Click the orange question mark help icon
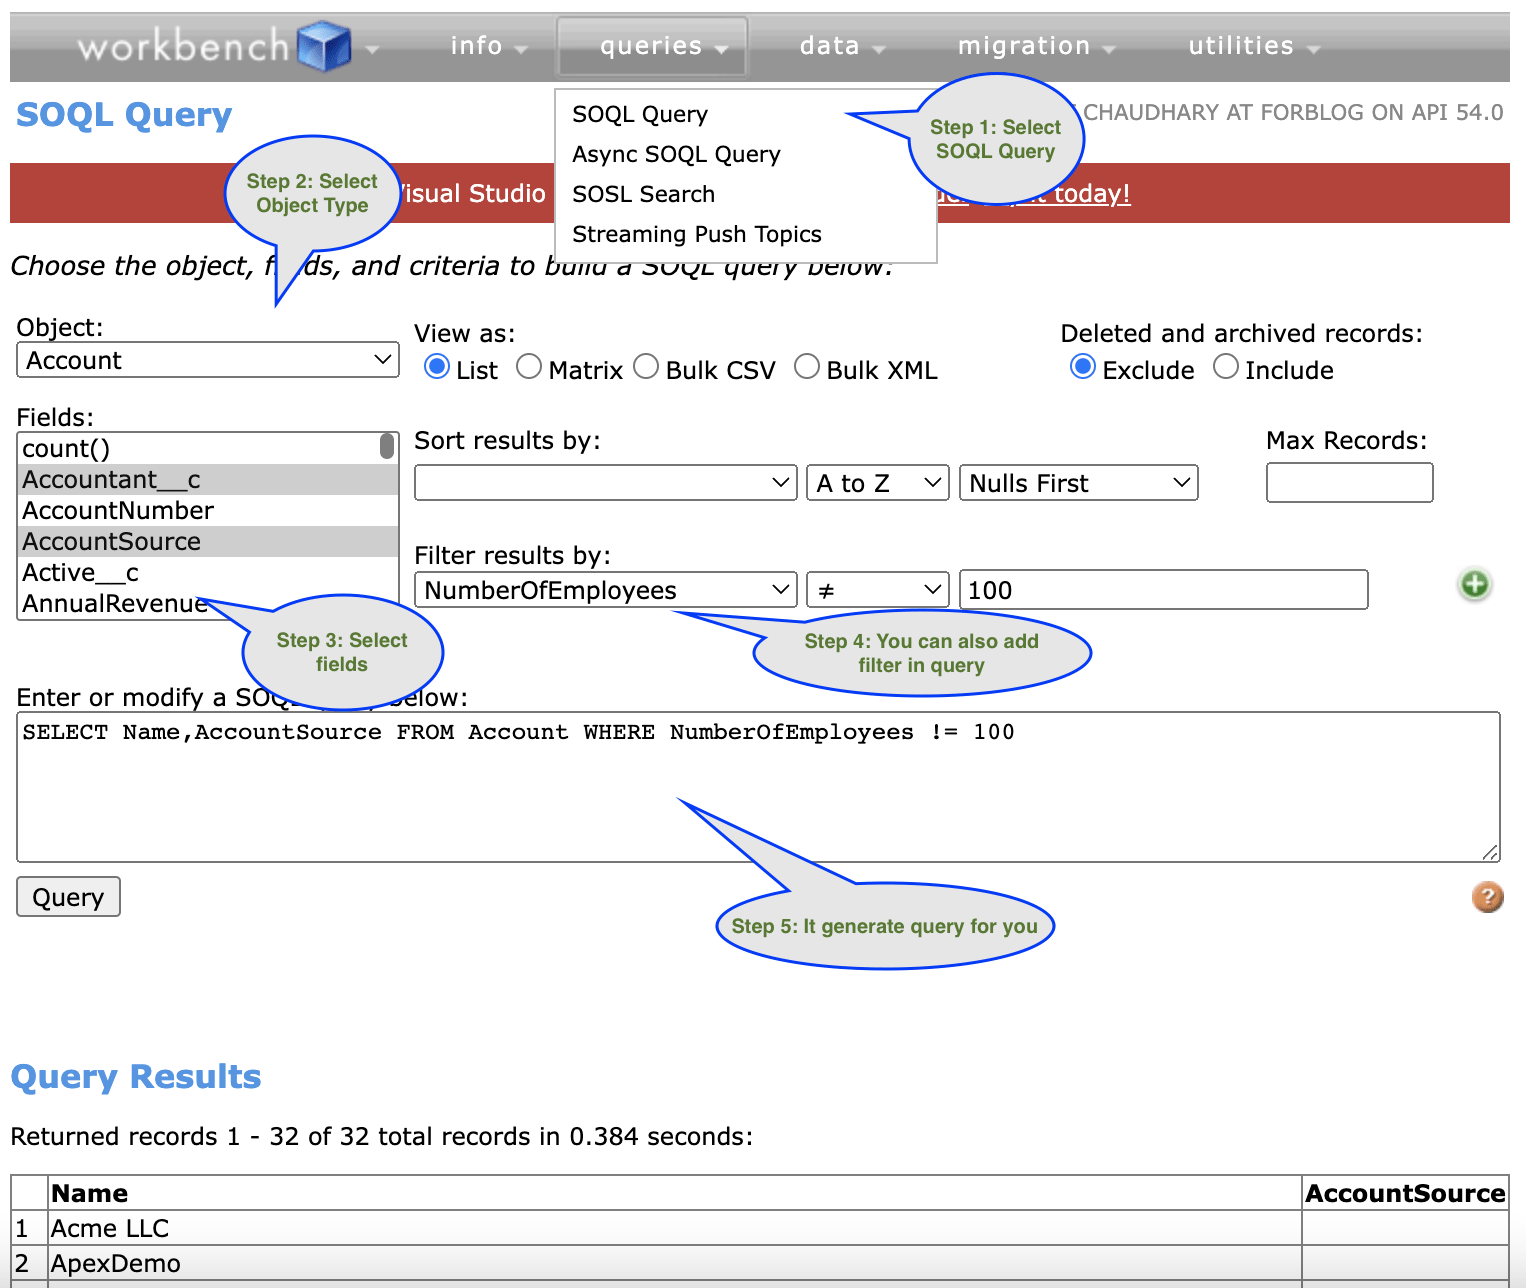The image size is (1526, 1288). [x=1487, y=897]
